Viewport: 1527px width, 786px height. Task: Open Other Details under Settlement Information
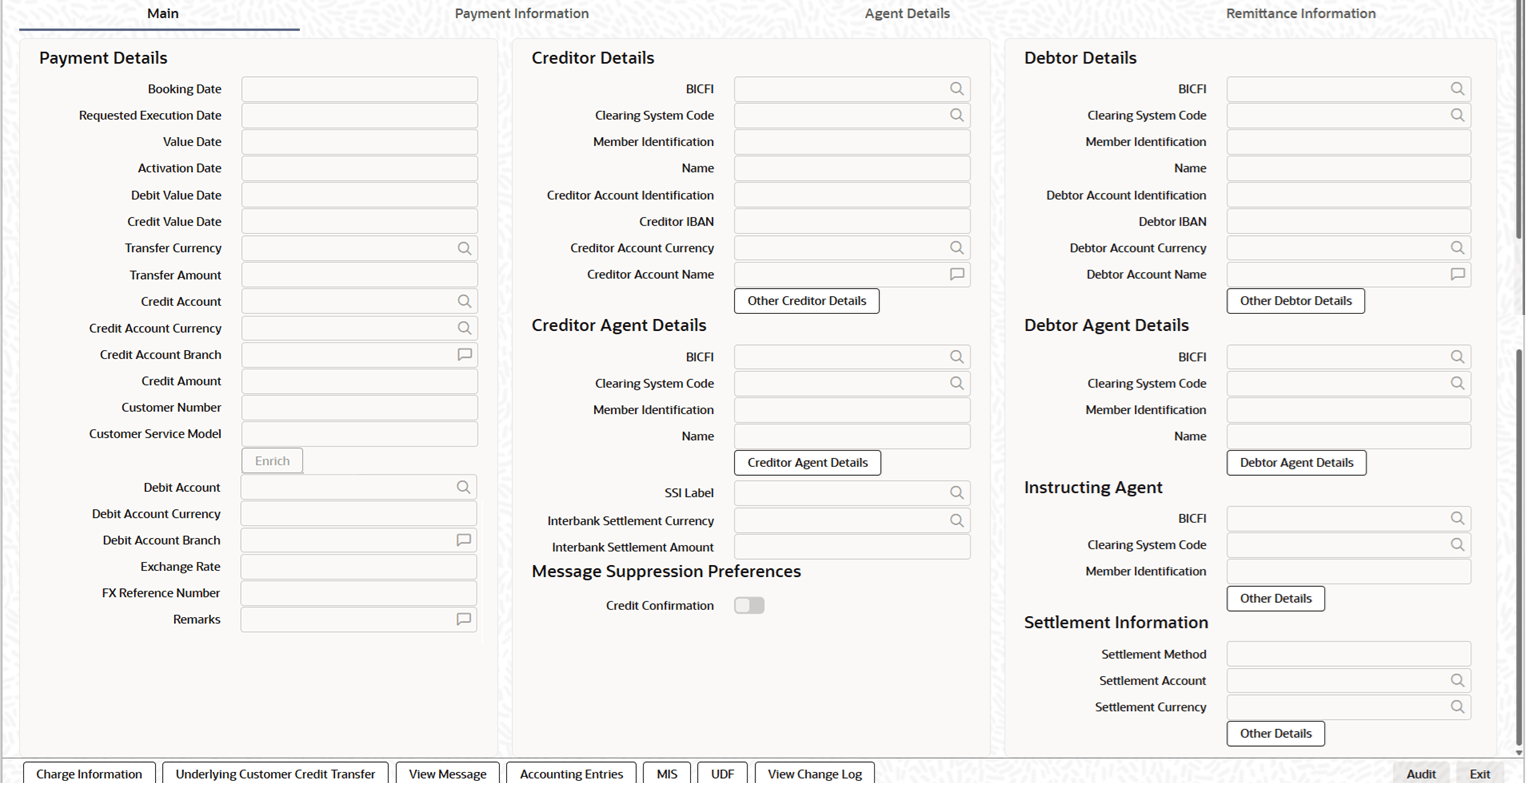pyautogui.click(x=1276, y=734)
